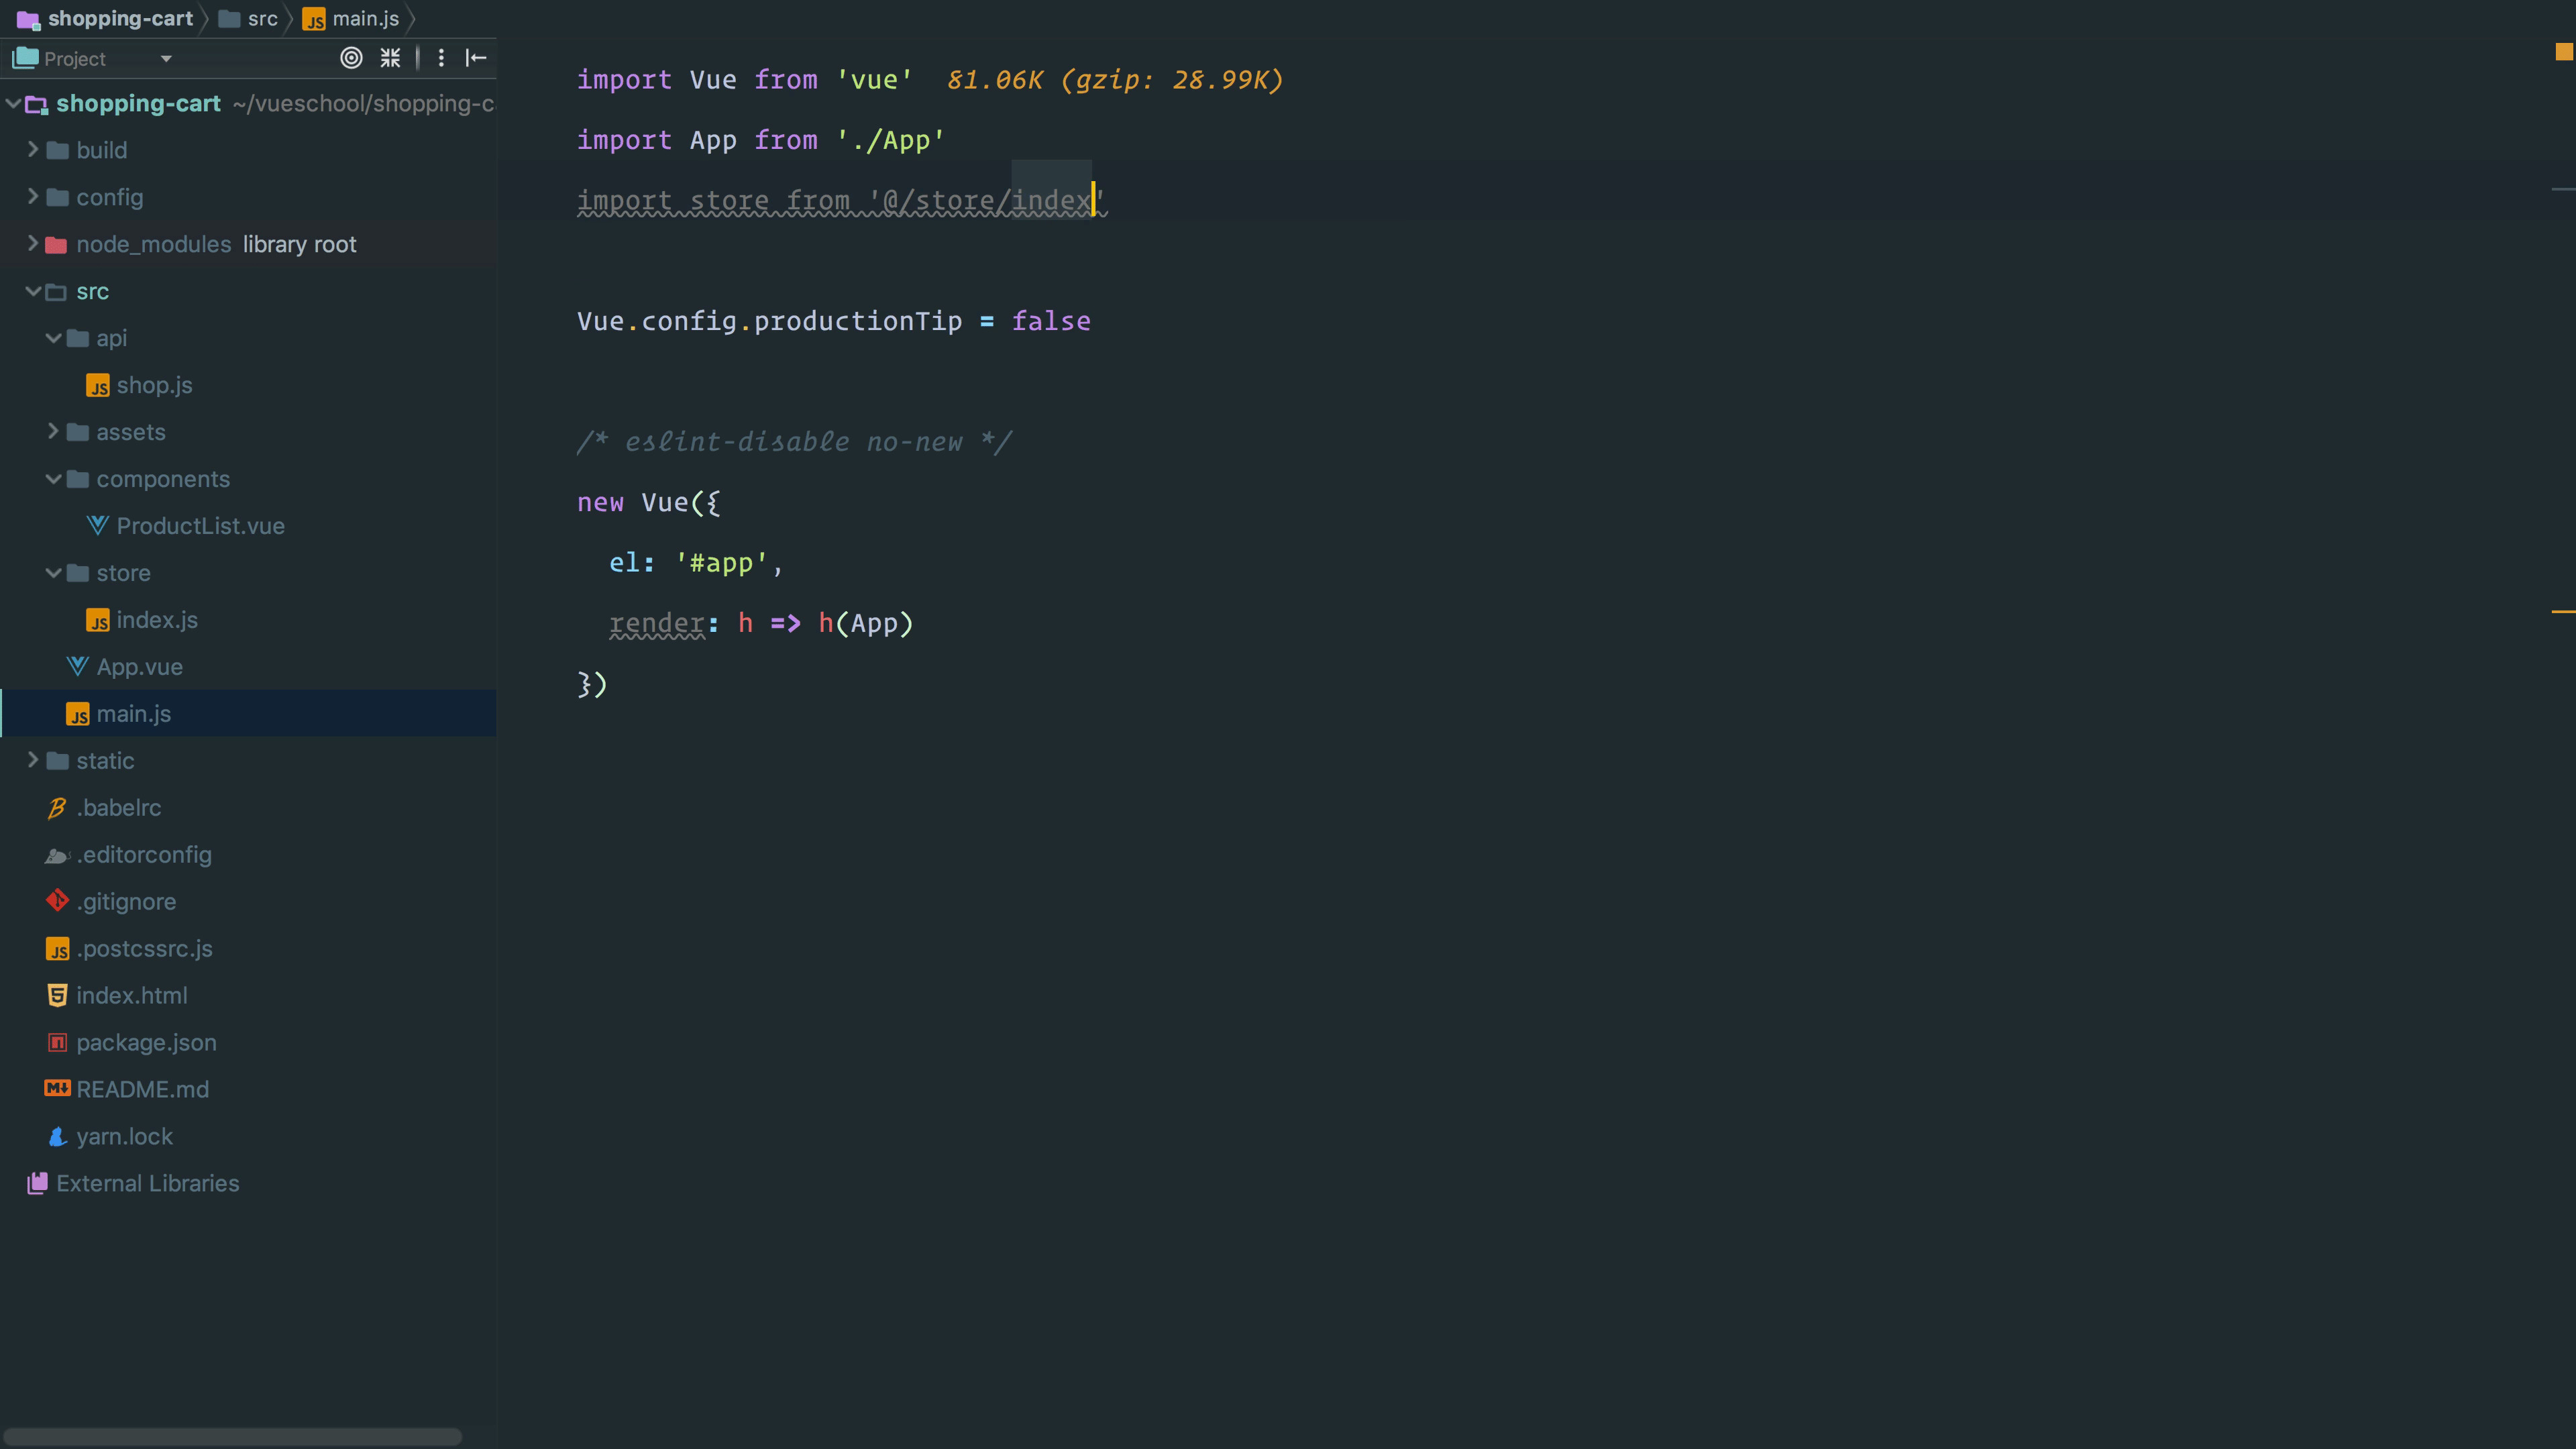Click the .editorconfig file icon

click(x=57, y=855)
